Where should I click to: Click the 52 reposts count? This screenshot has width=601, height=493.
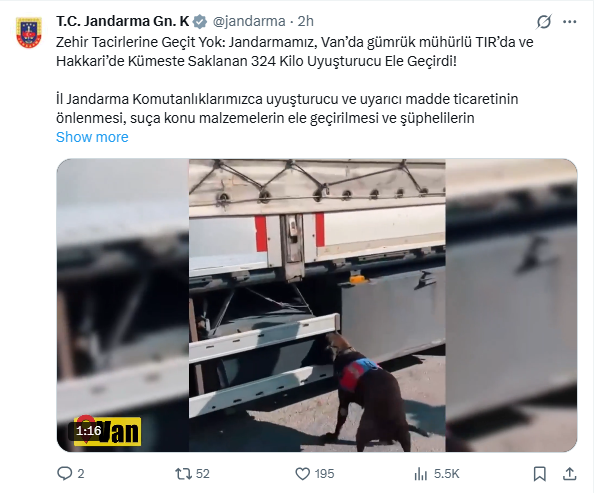(x=203, y=474)
